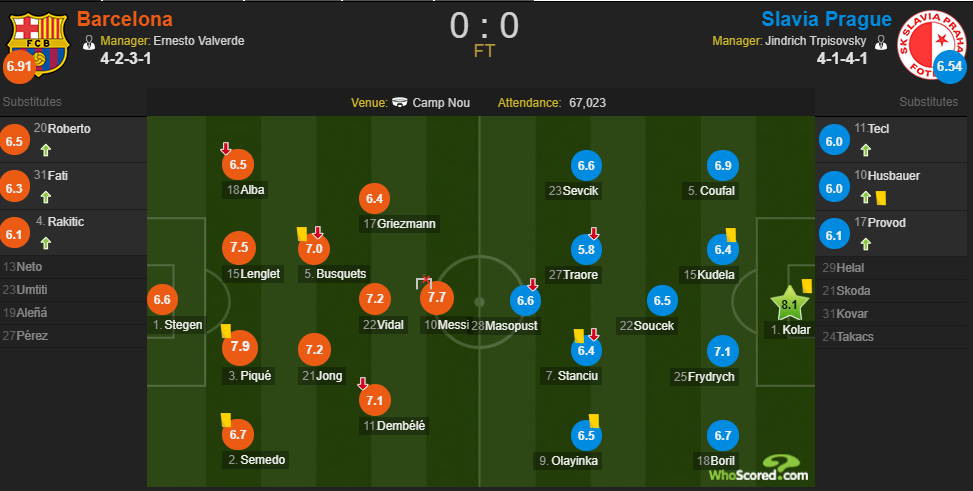Select Messi's 7.7 rating circle
The width and height of the screenshot is (973, 491).
(x=437, y=297)
